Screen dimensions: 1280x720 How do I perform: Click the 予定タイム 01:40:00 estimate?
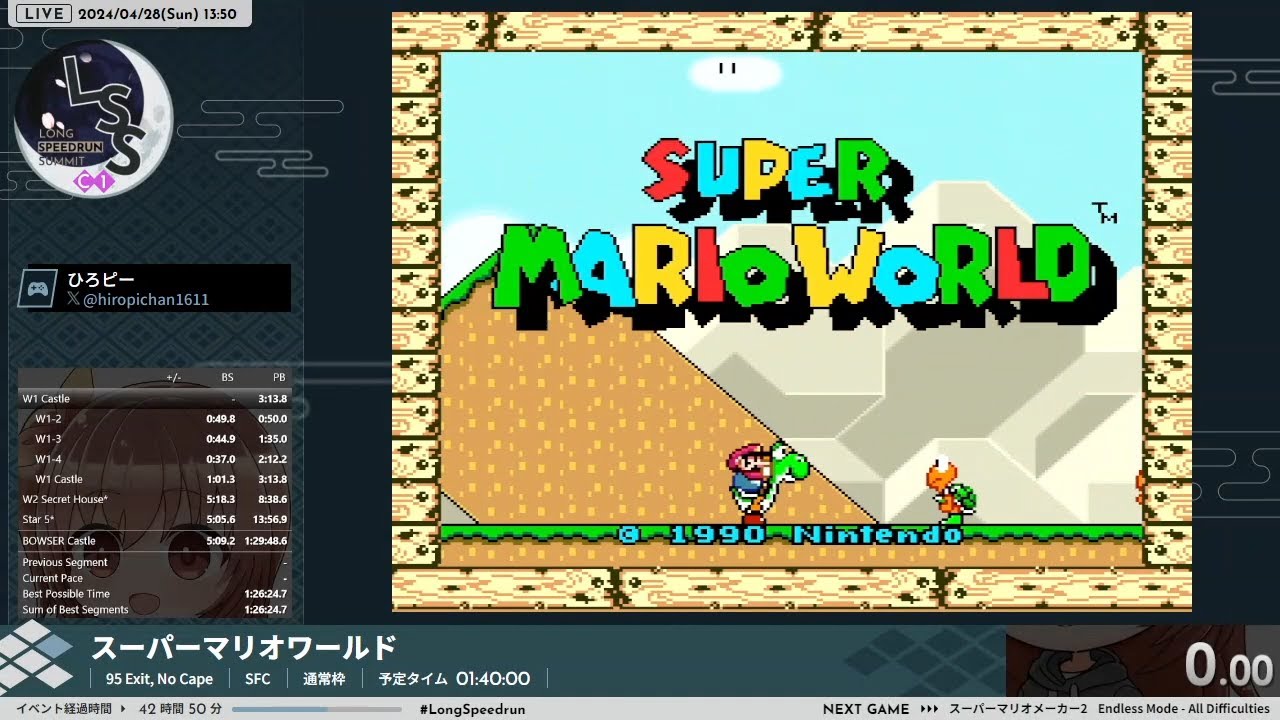click(x=454, y=679)
